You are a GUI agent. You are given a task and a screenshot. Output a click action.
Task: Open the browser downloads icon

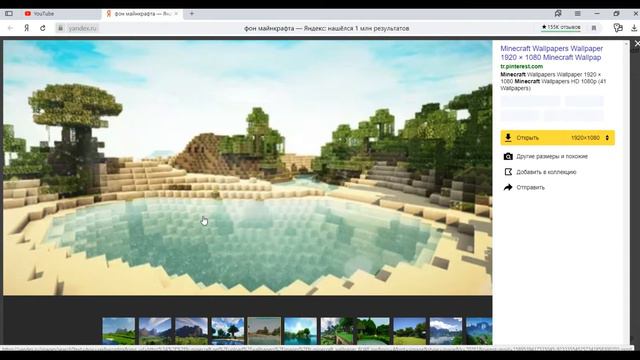(633, 28)
